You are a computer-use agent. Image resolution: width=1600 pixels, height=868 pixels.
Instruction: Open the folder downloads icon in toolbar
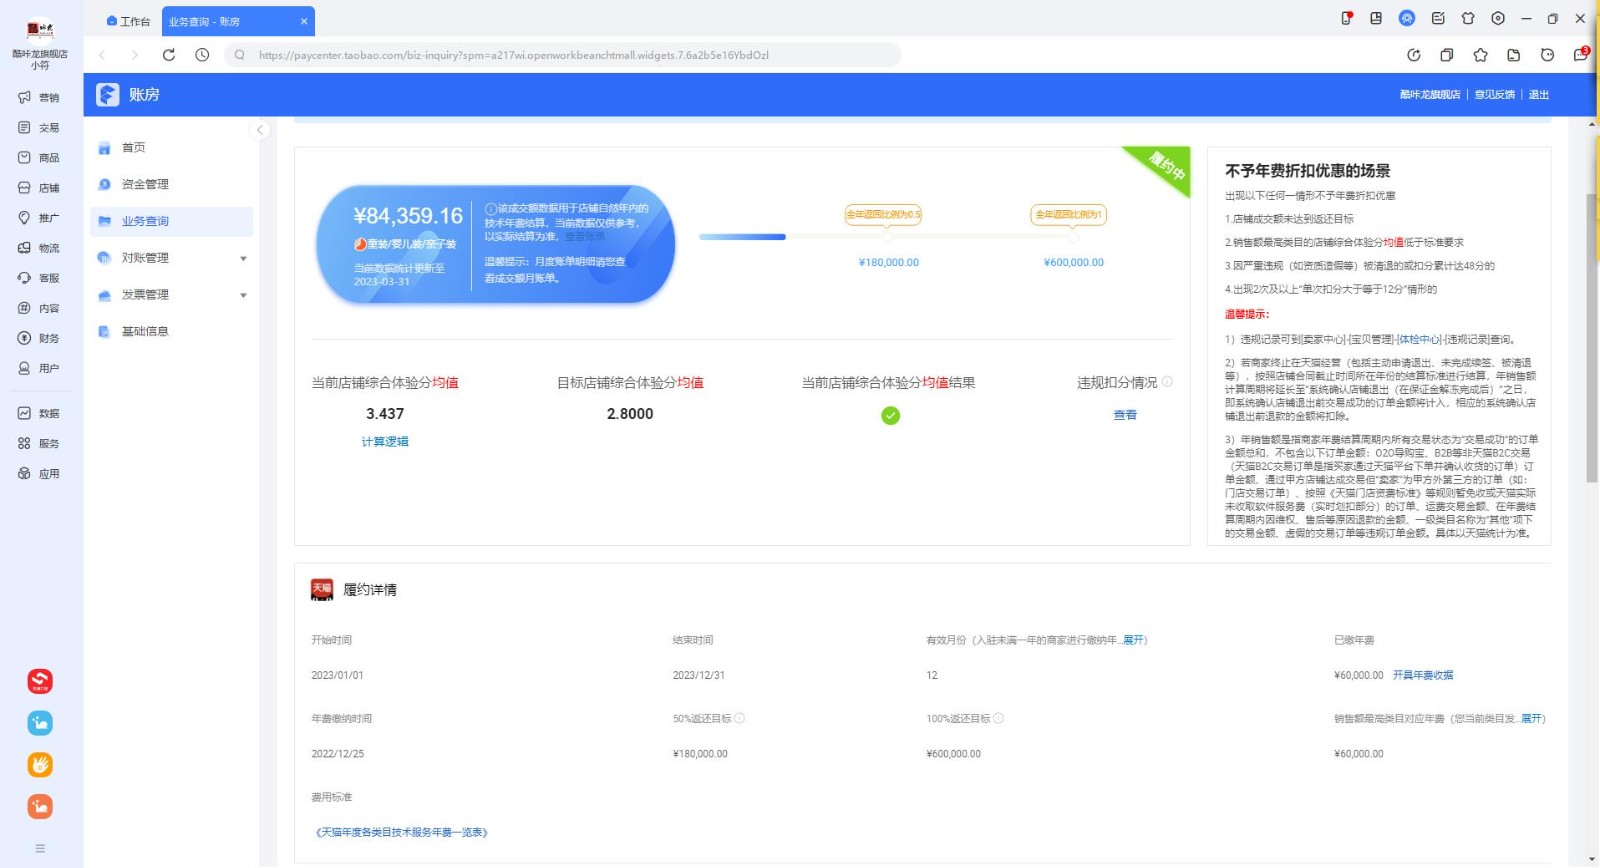click(1514, 55)
